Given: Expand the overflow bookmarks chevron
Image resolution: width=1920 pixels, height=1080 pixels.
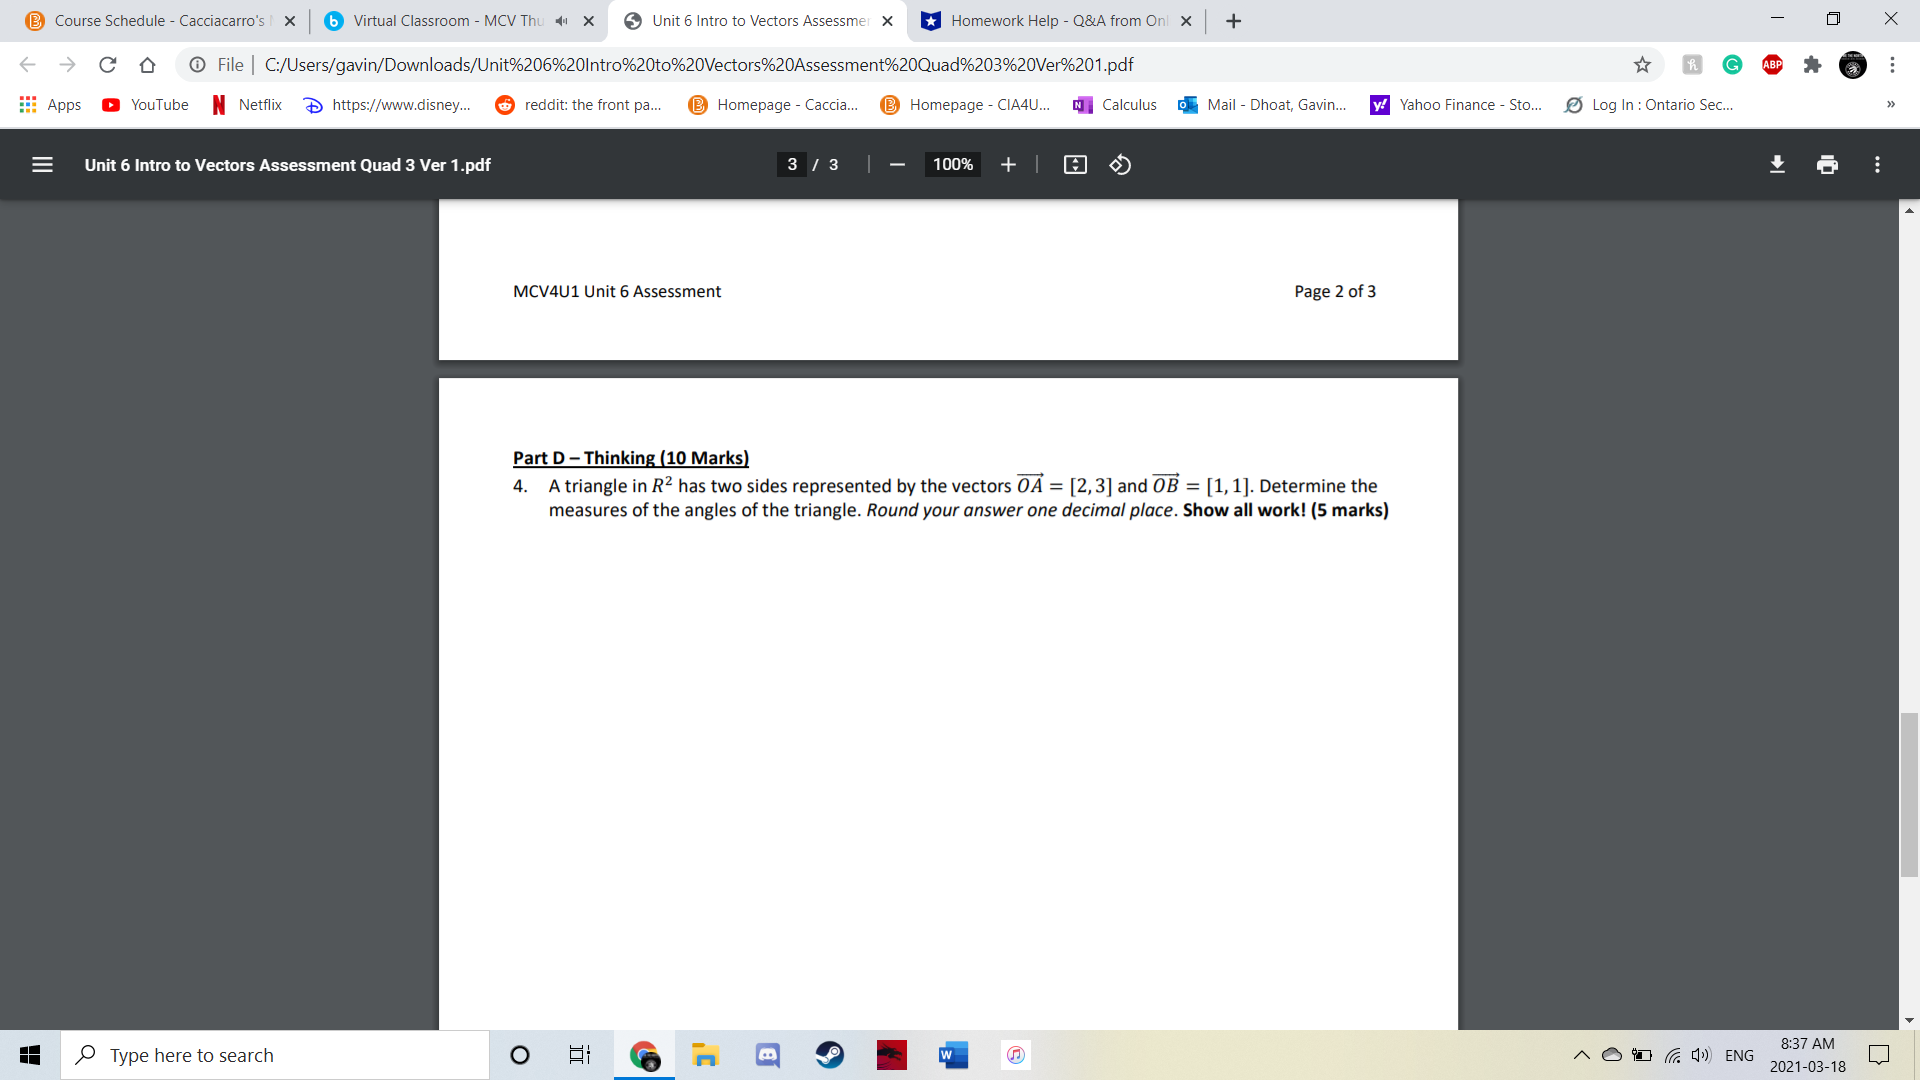Looking at the screenshot, I should tap(1891, 104).
